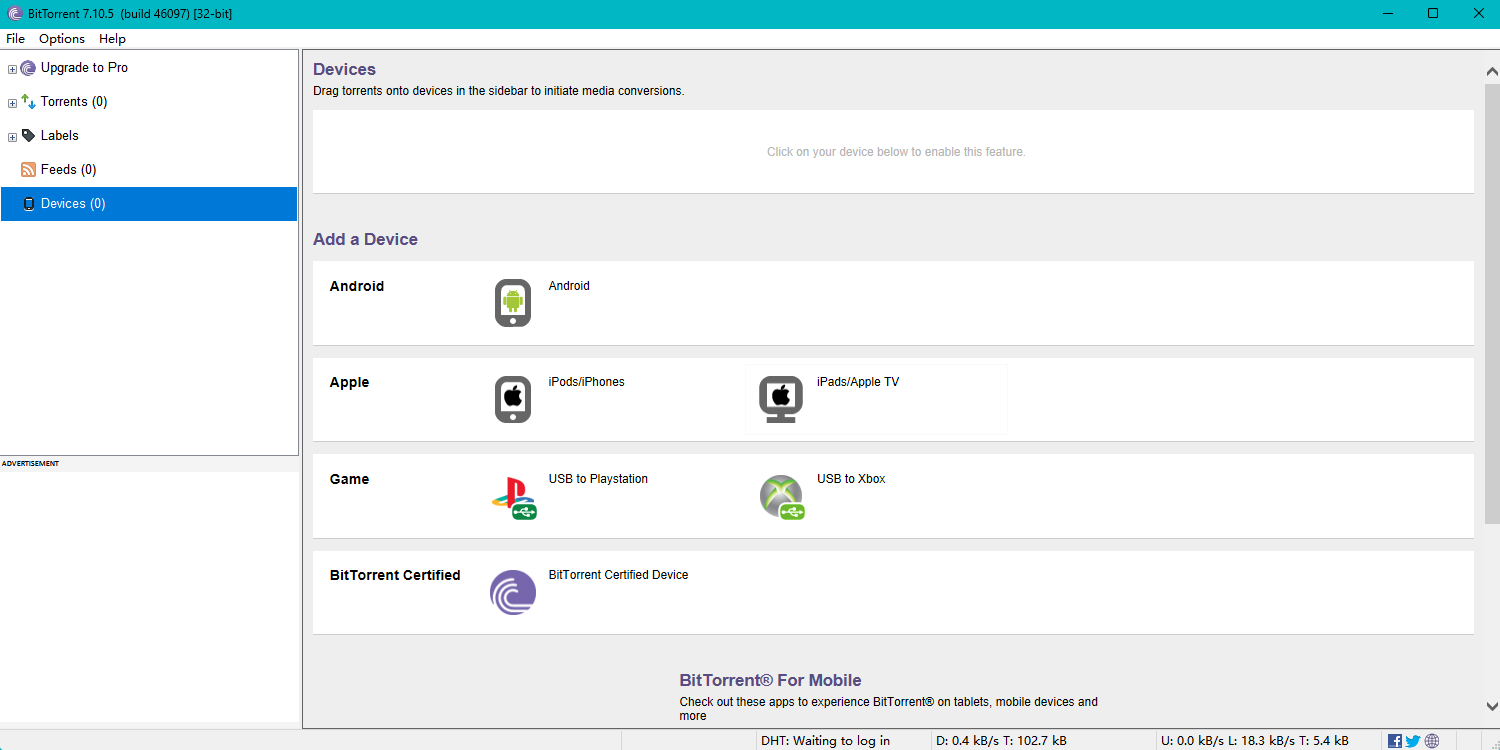Click the Twitter bird icon
Viewport: 1500px width, 750px height.
[x=1413, y=741]
